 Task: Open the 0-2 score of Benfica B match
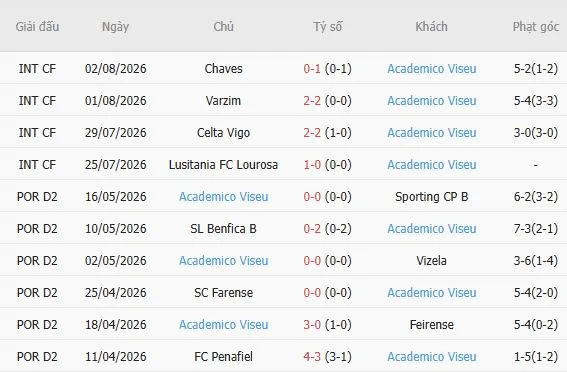pos(312,228)
